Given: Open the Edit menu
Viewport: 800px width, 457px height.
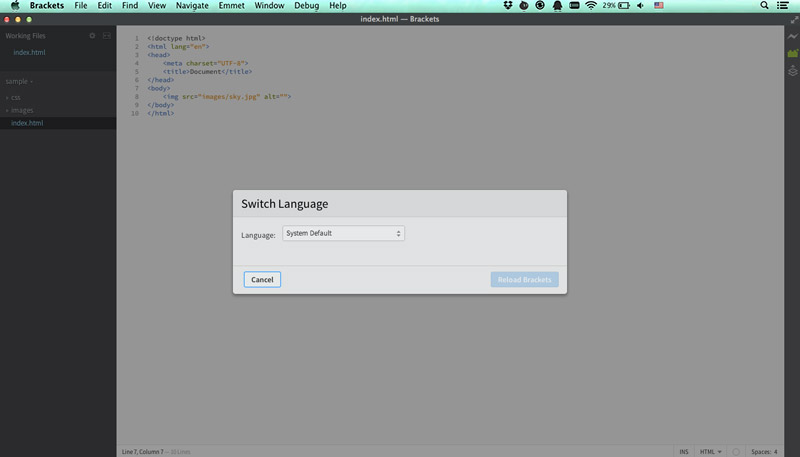Looking at the screenshot, I should click(x=105, y=6).
